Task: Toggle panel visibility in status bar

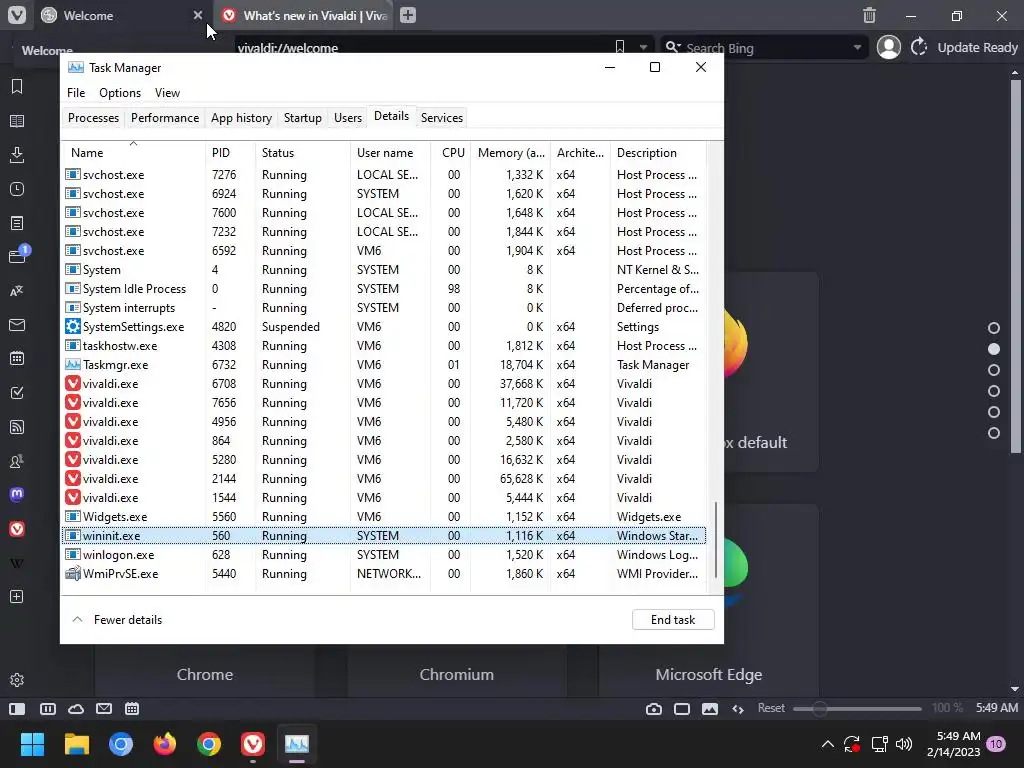Action: click(x=17, y=709)
